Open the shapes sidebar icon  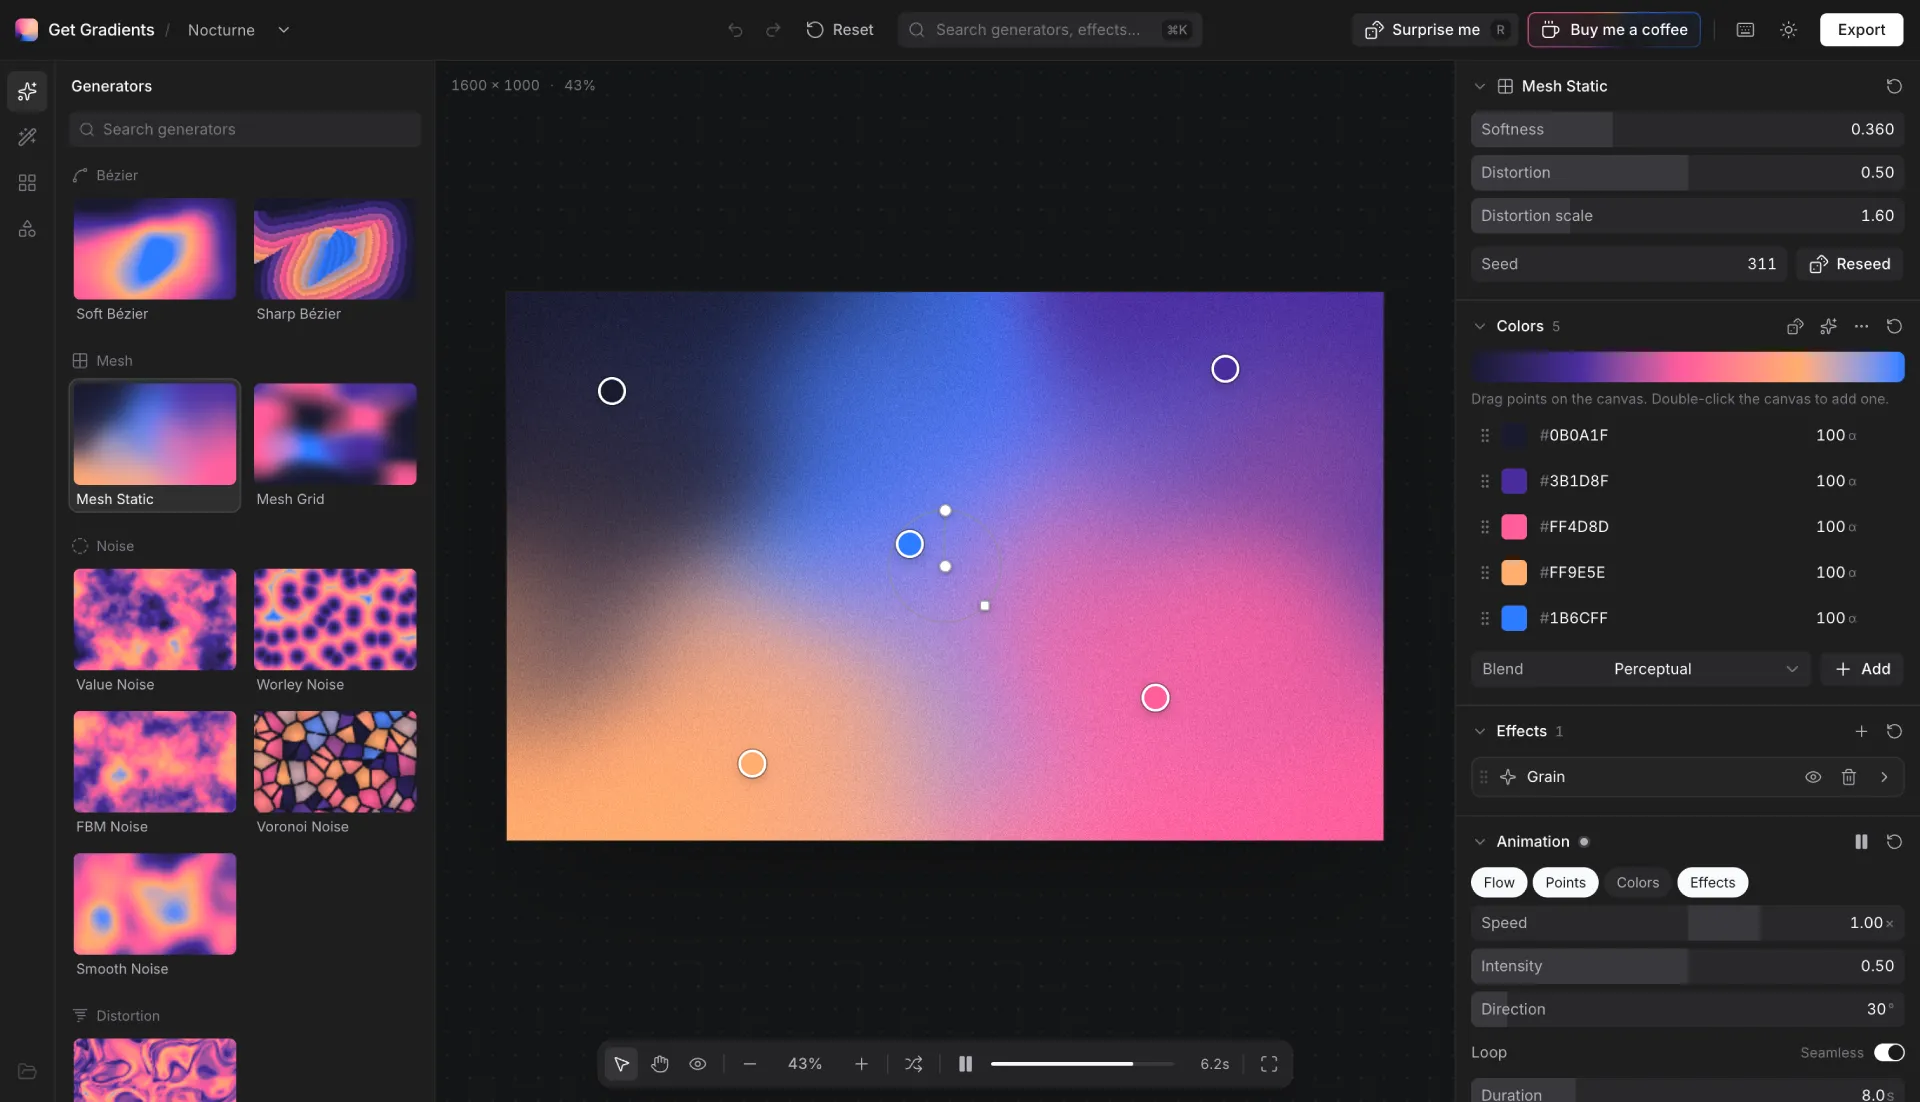pyautogui.click(x=27, y=229)
